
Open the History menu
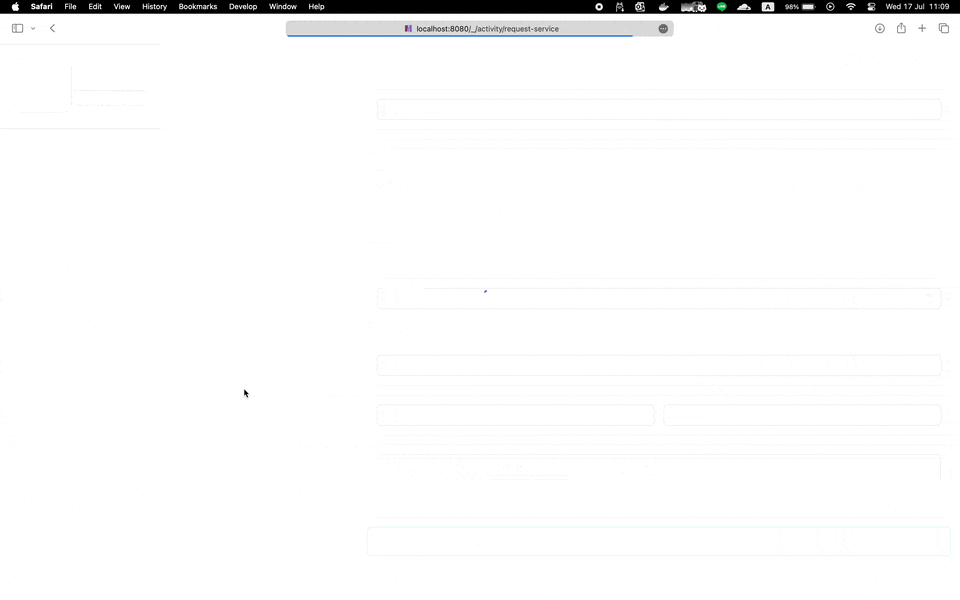[154, 6]
